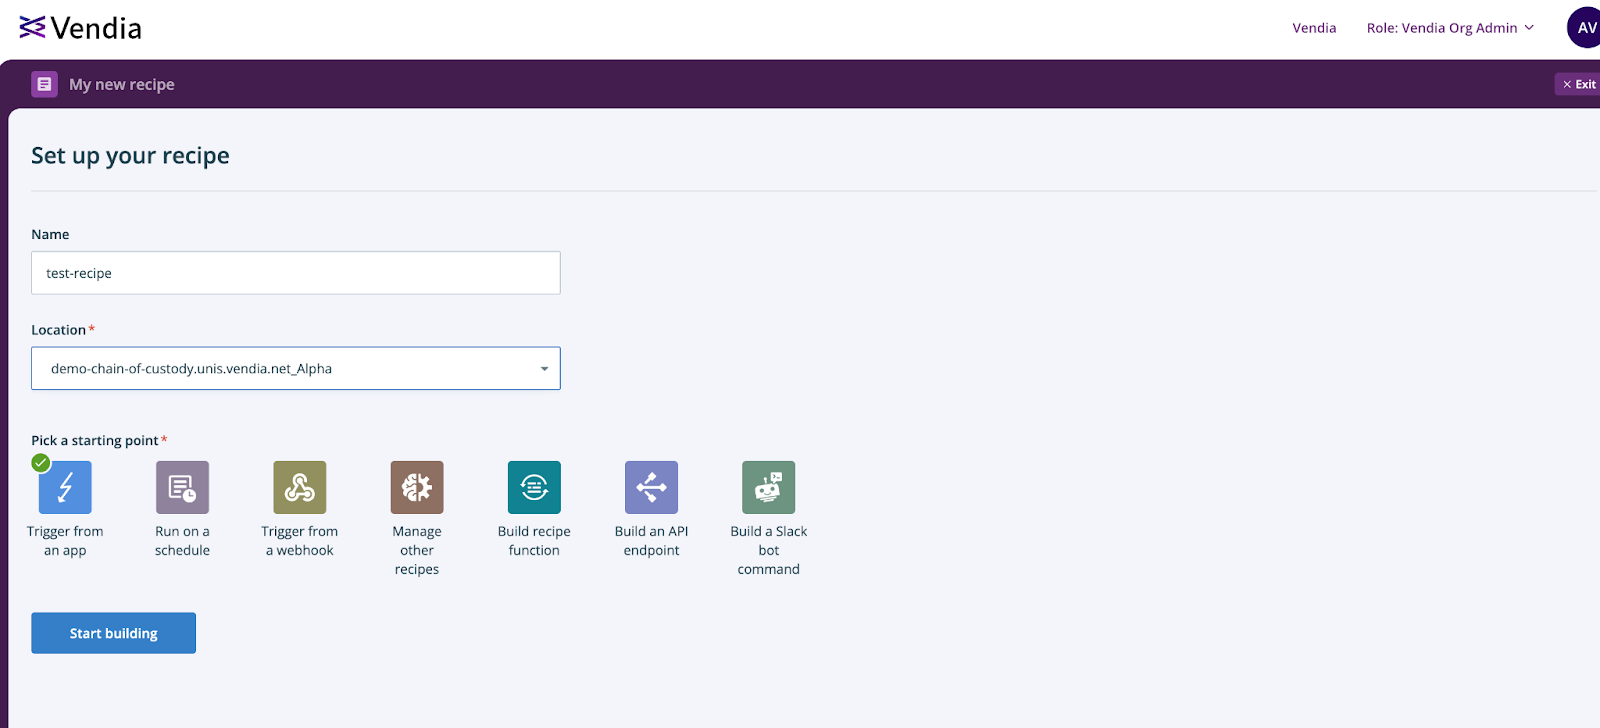Screen dimensions: 1600x728
Task: Pick the Trigger from a webhook icon
Action: pyautogui.click(x=299, y=487)
